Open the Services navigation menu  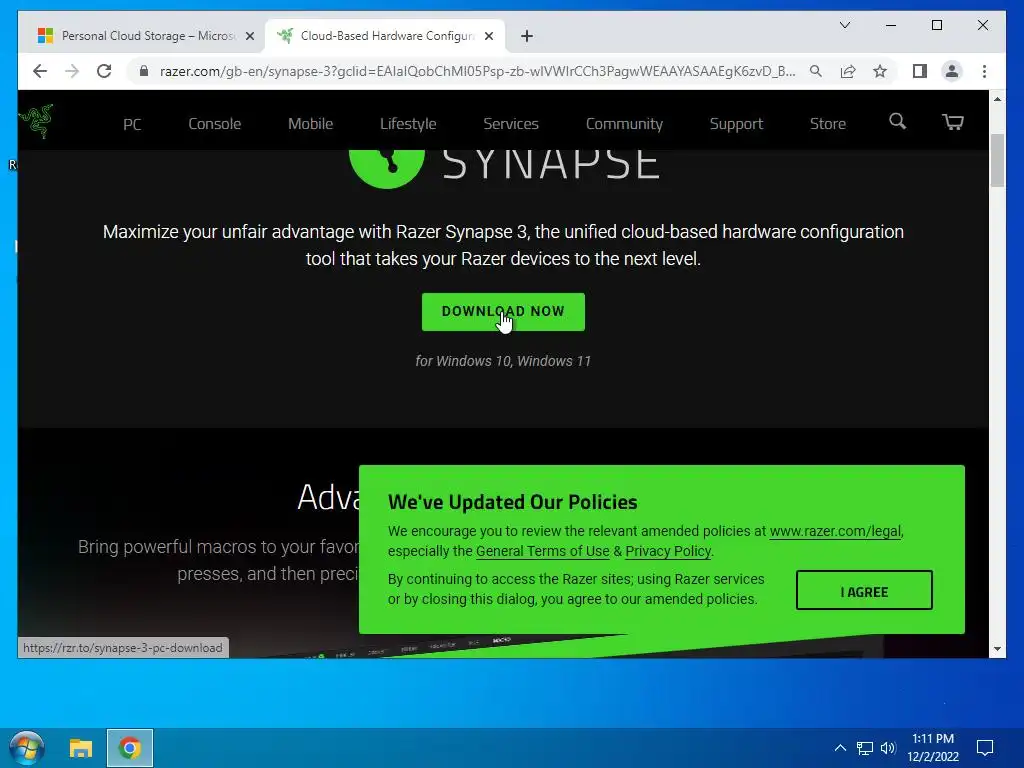click(511, 124)
